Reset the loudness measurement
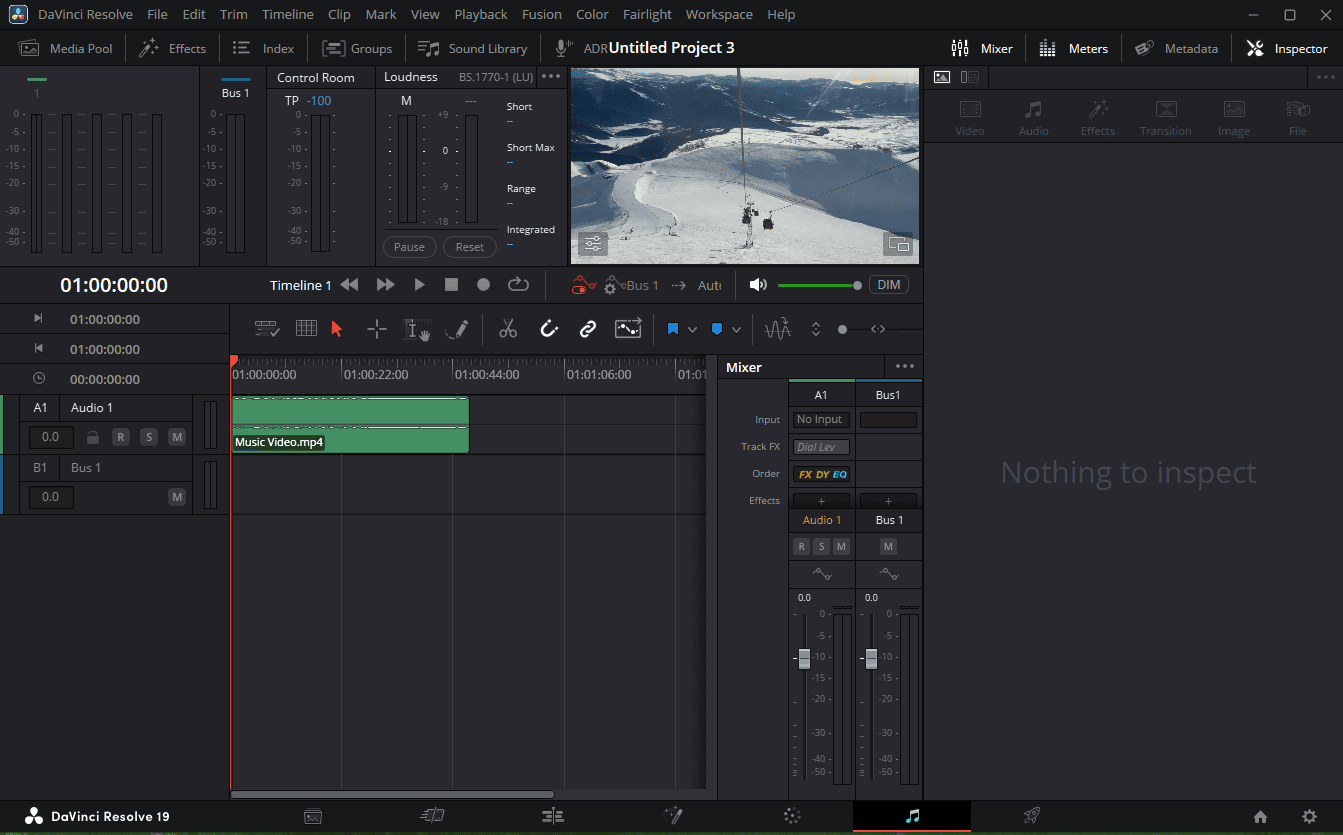The height and width of the screenshot is (835, 1343). click(470, 246)
